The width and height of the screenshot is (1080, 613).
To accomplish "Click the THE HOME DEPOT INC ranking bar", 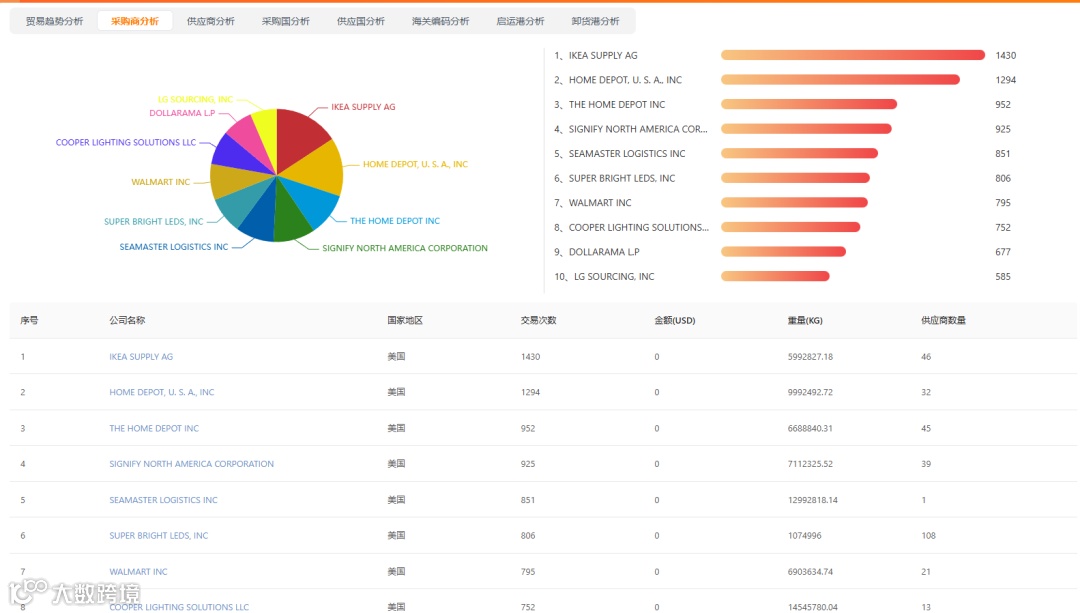I will [809, 105].
